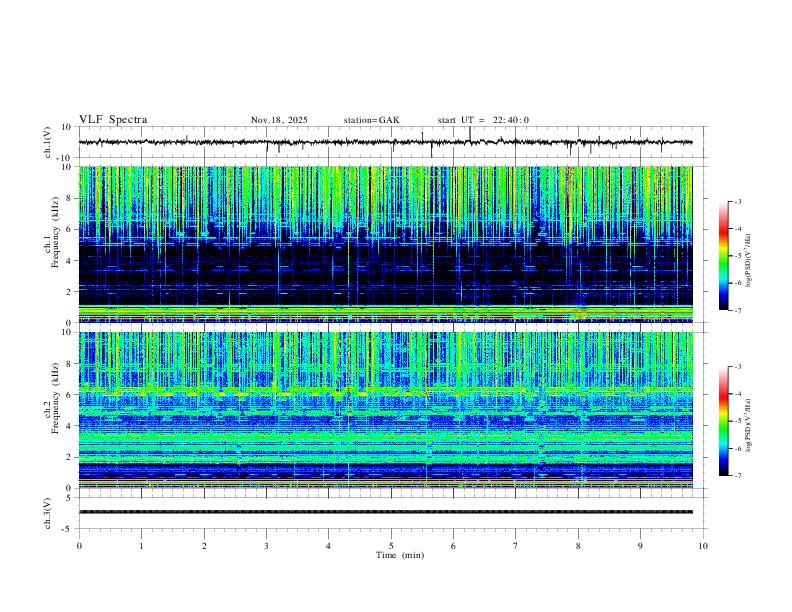Click time axis tick label "10"
Viewport: 792px width, 612px height.
(703, 546)
